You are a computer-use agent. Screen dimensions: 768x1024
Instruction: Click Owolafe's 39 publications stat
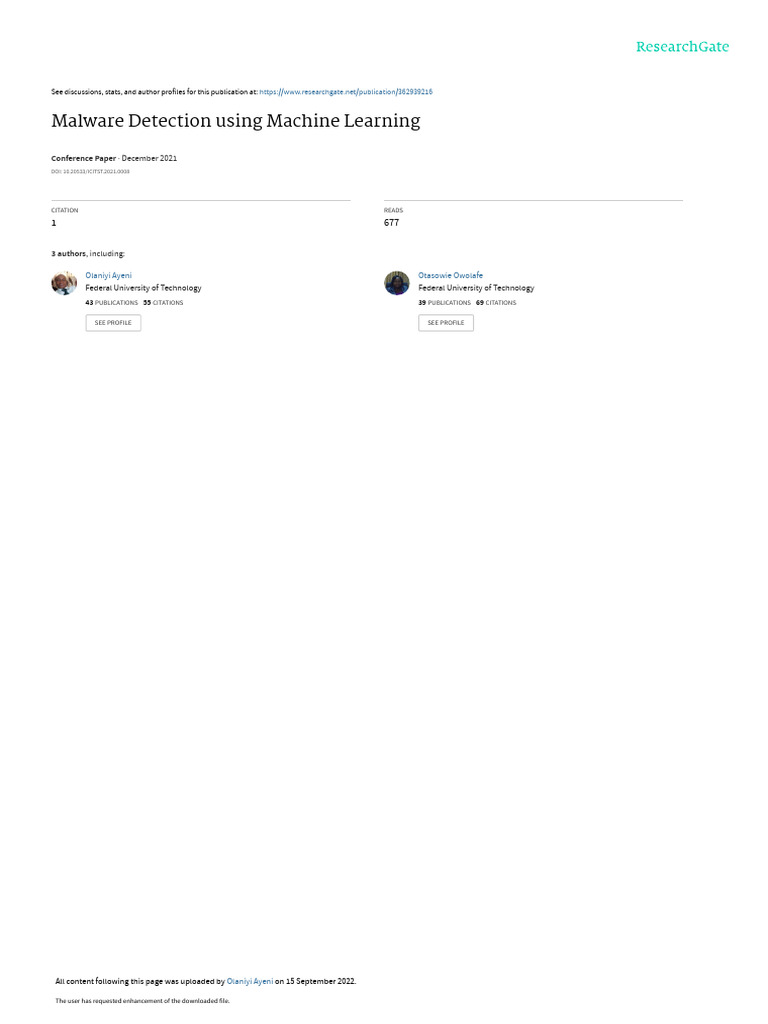point(444,303)
